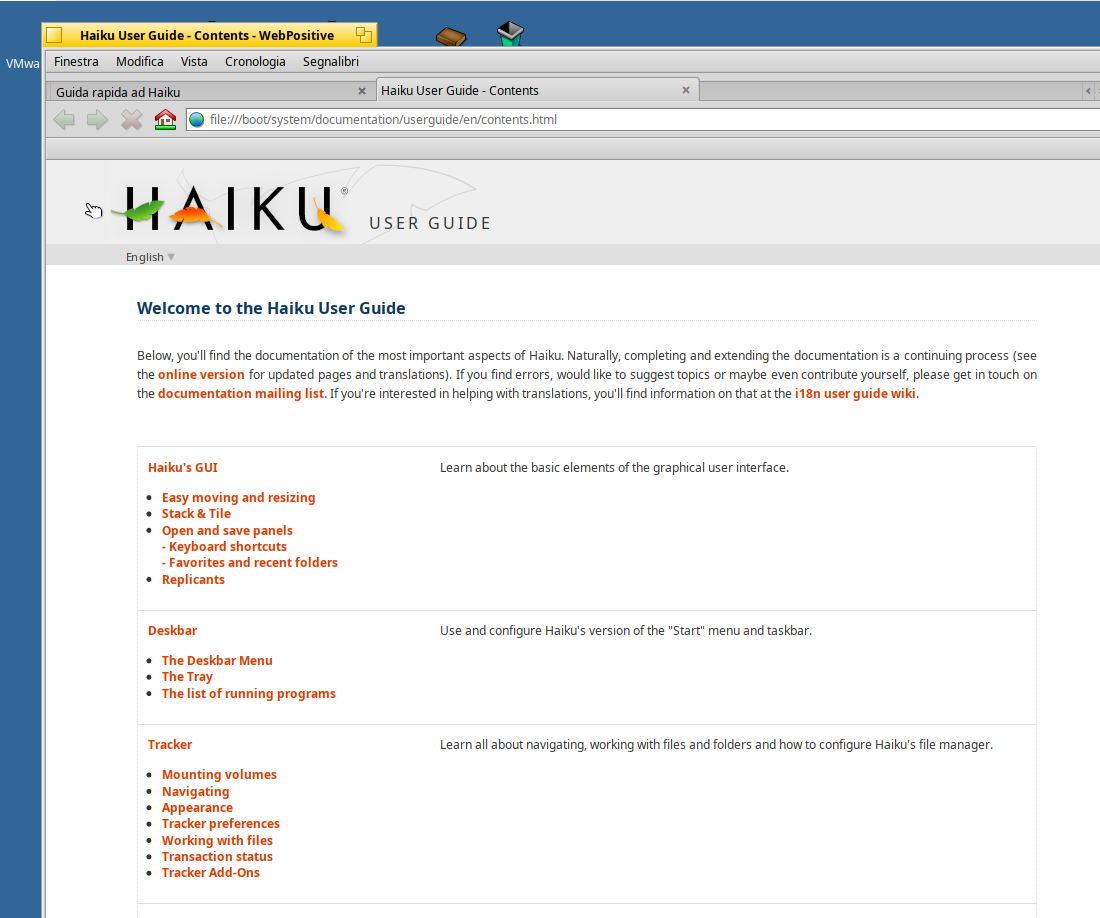The width and height of the screenshot is (1100, 918).
Task: Click the window title 'Haiku User Guide - Contents - WebPositive'
Action: point(207,35)
